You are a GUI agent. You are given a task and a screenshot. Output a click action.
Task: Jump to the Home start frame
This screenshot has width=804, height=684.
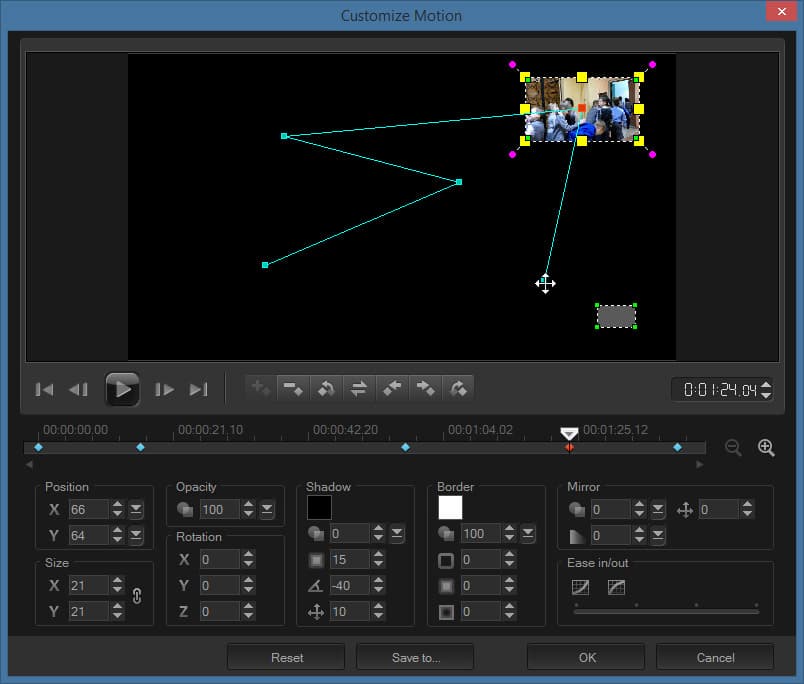(44, 389)
